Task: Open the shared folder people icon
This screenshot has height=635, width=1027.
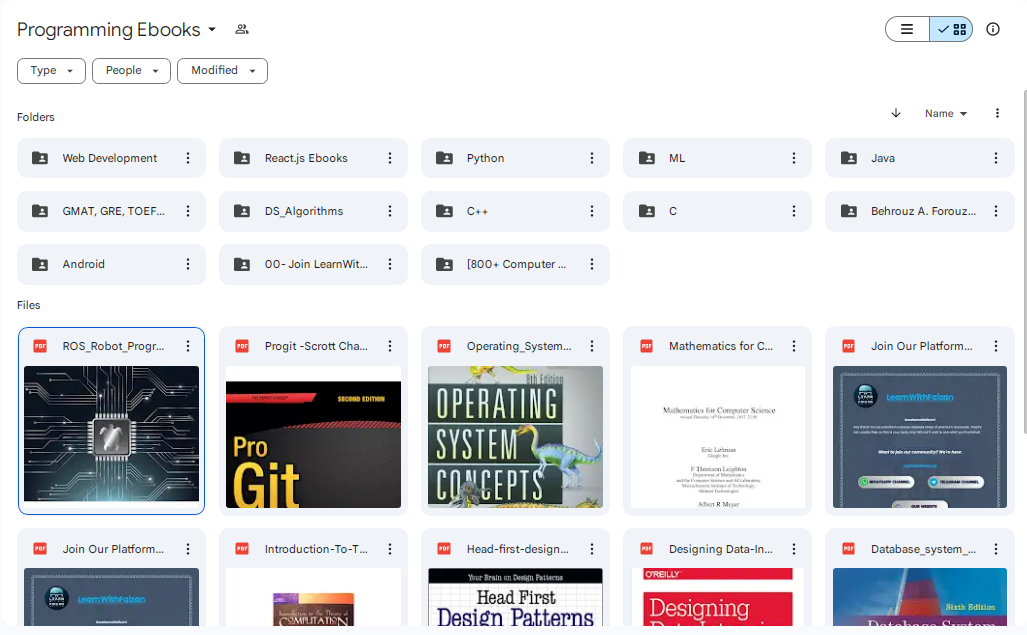Action: [x=242, y=29]
